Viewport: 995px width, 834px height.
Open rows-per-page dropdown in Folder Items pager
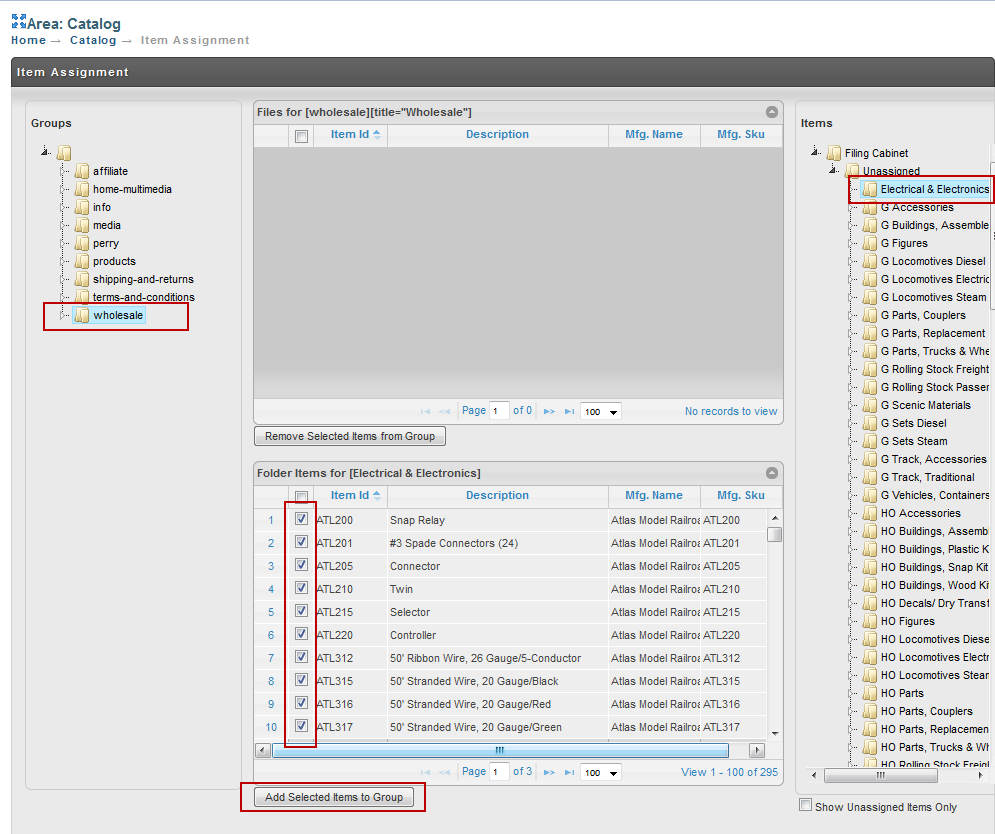click(x=600, y=772)
